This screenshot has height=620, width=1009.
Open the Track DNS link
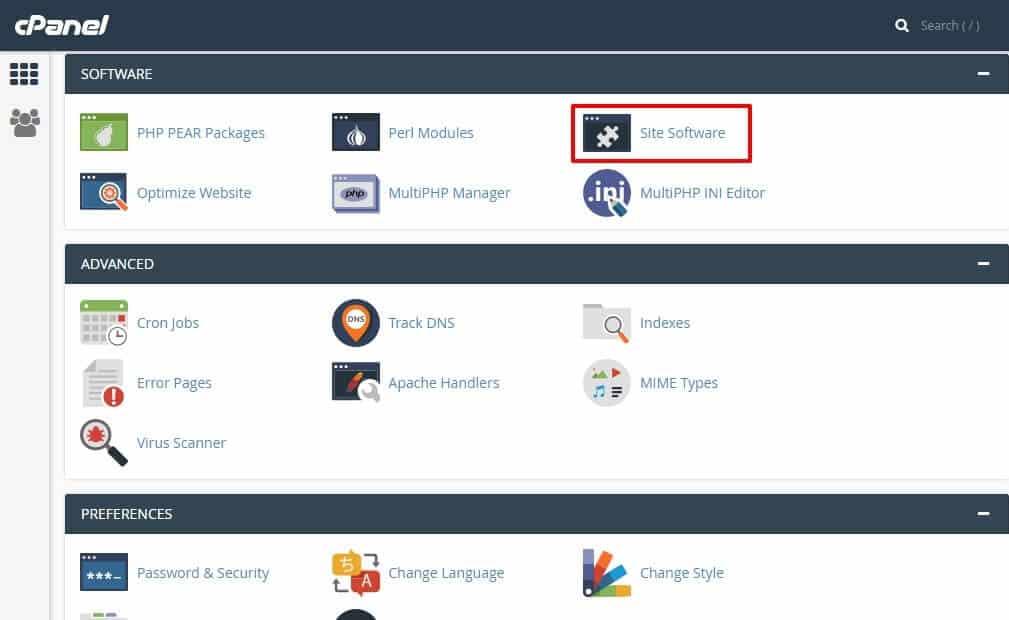[x=421, y=323]
